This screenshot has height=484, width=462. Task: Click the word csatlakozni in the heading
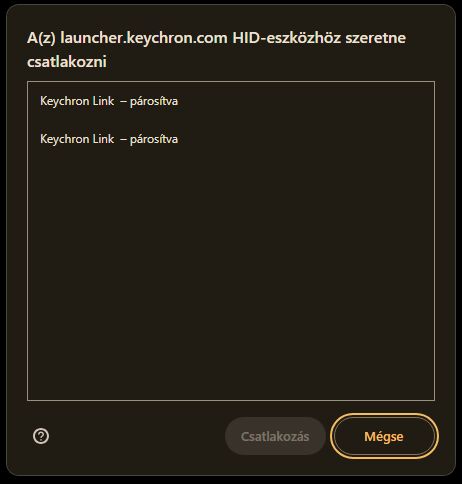click(67, 62)
